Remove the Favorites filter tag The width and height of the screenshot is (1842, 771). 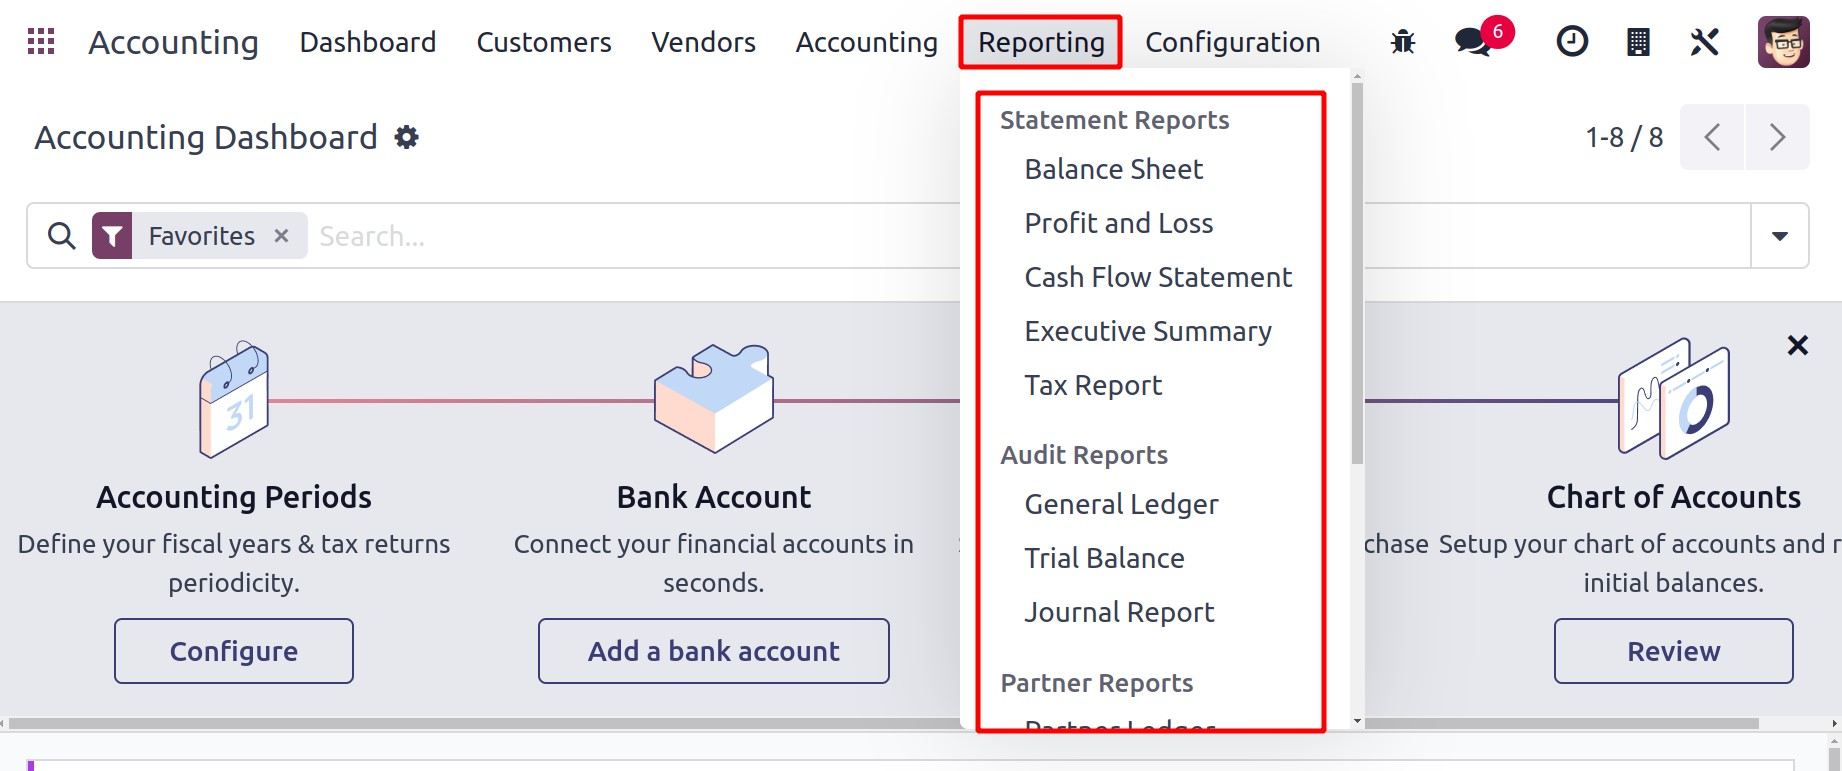click(x=282, y=236)
